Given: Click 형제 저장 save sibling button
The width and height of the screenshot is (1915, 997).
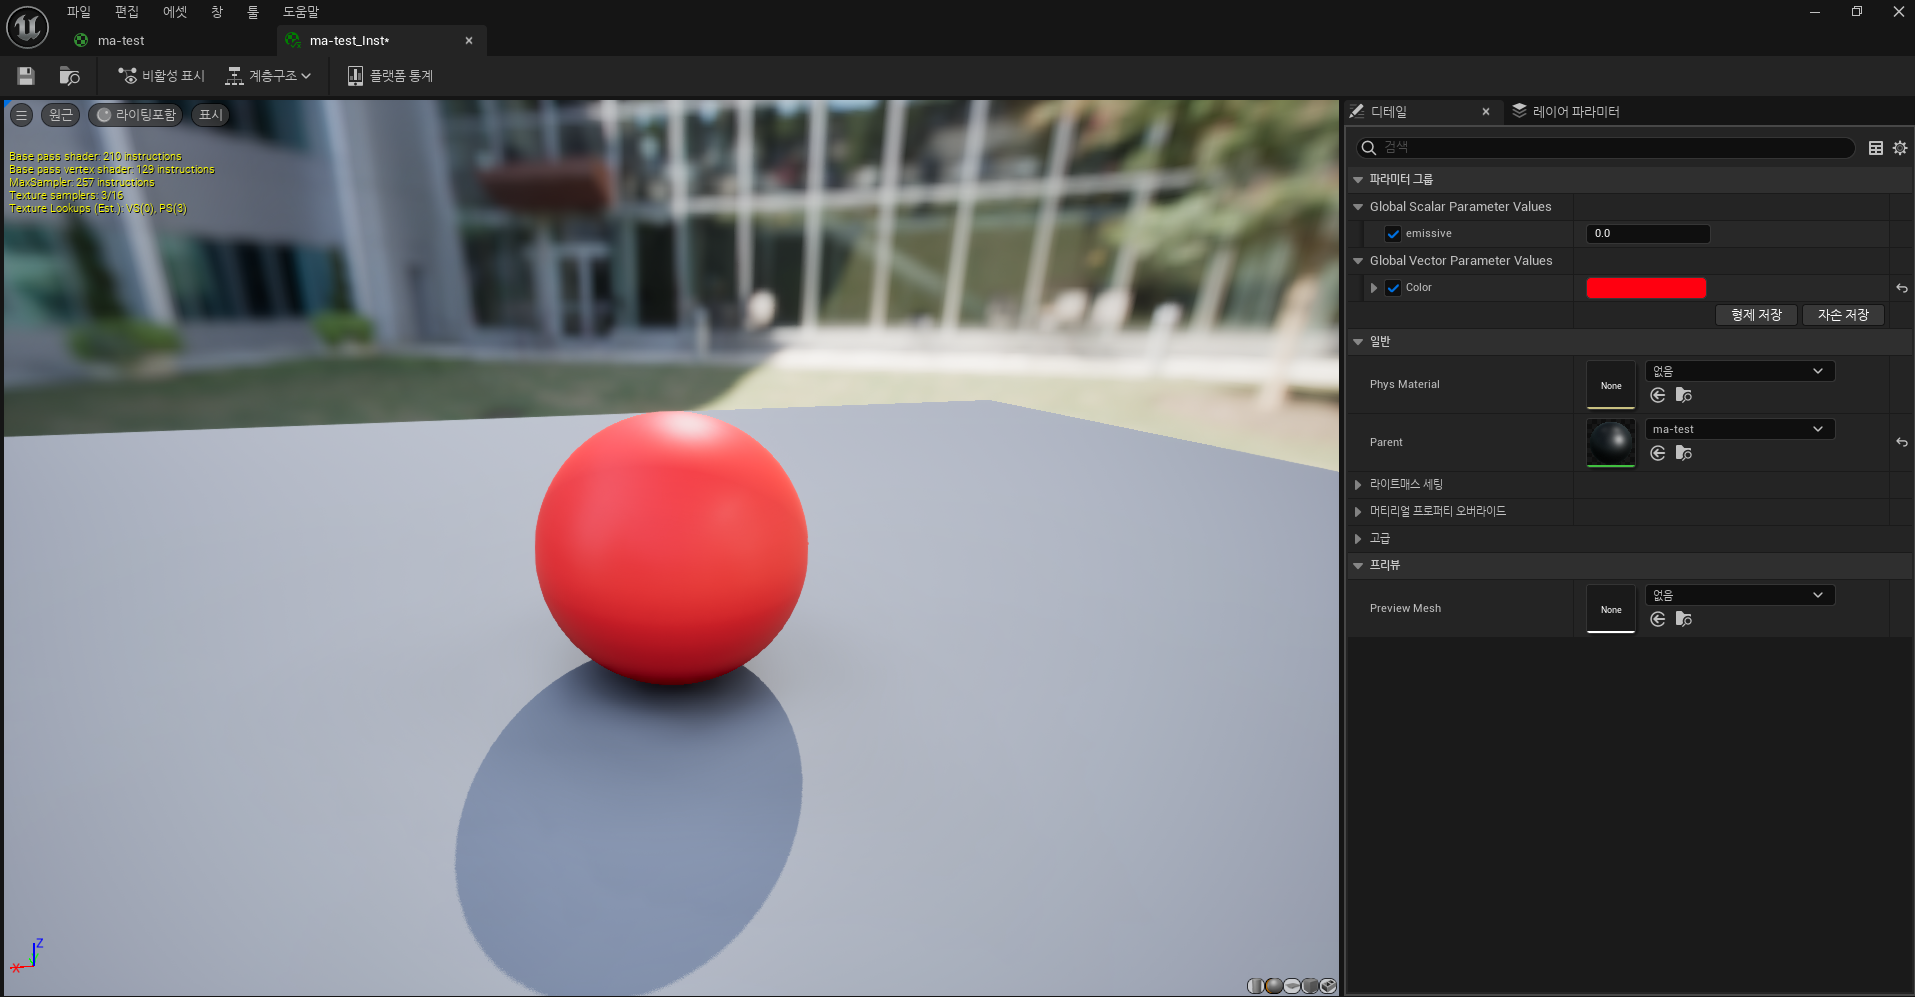Looking at the screenshot, I should [1757, 315].
